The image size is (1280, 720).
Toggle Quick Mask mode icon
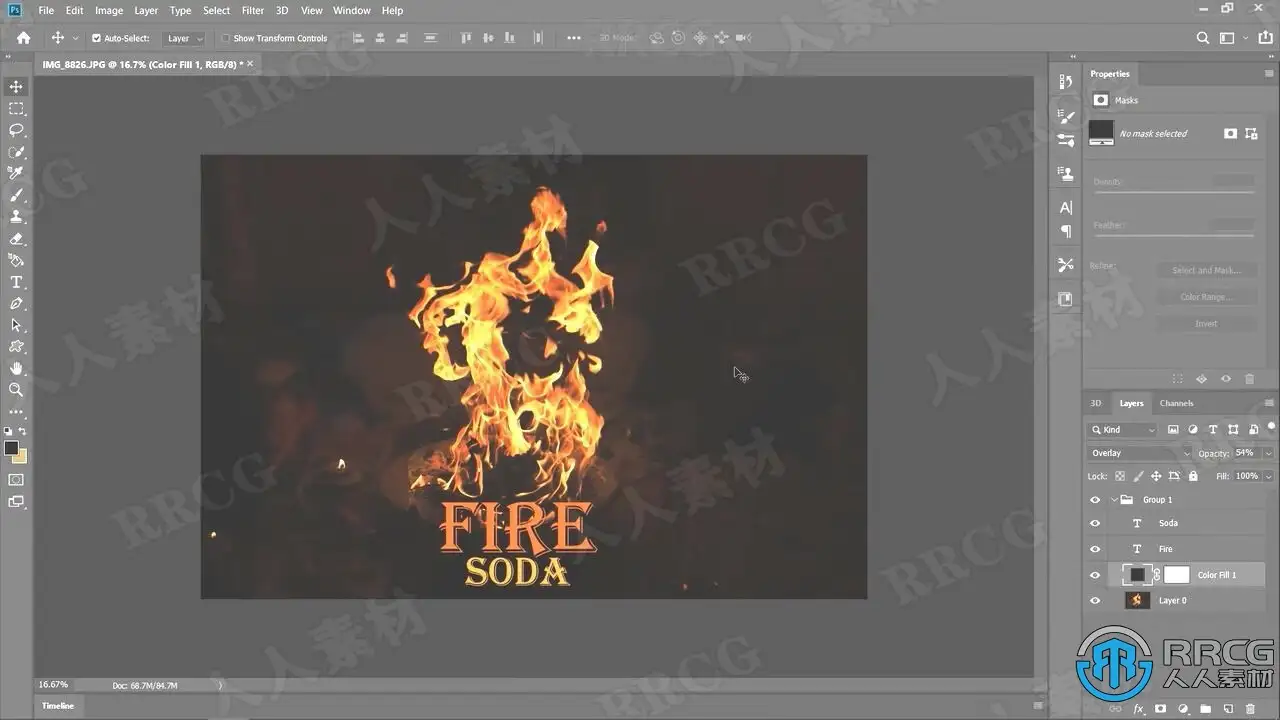[16, 480]
